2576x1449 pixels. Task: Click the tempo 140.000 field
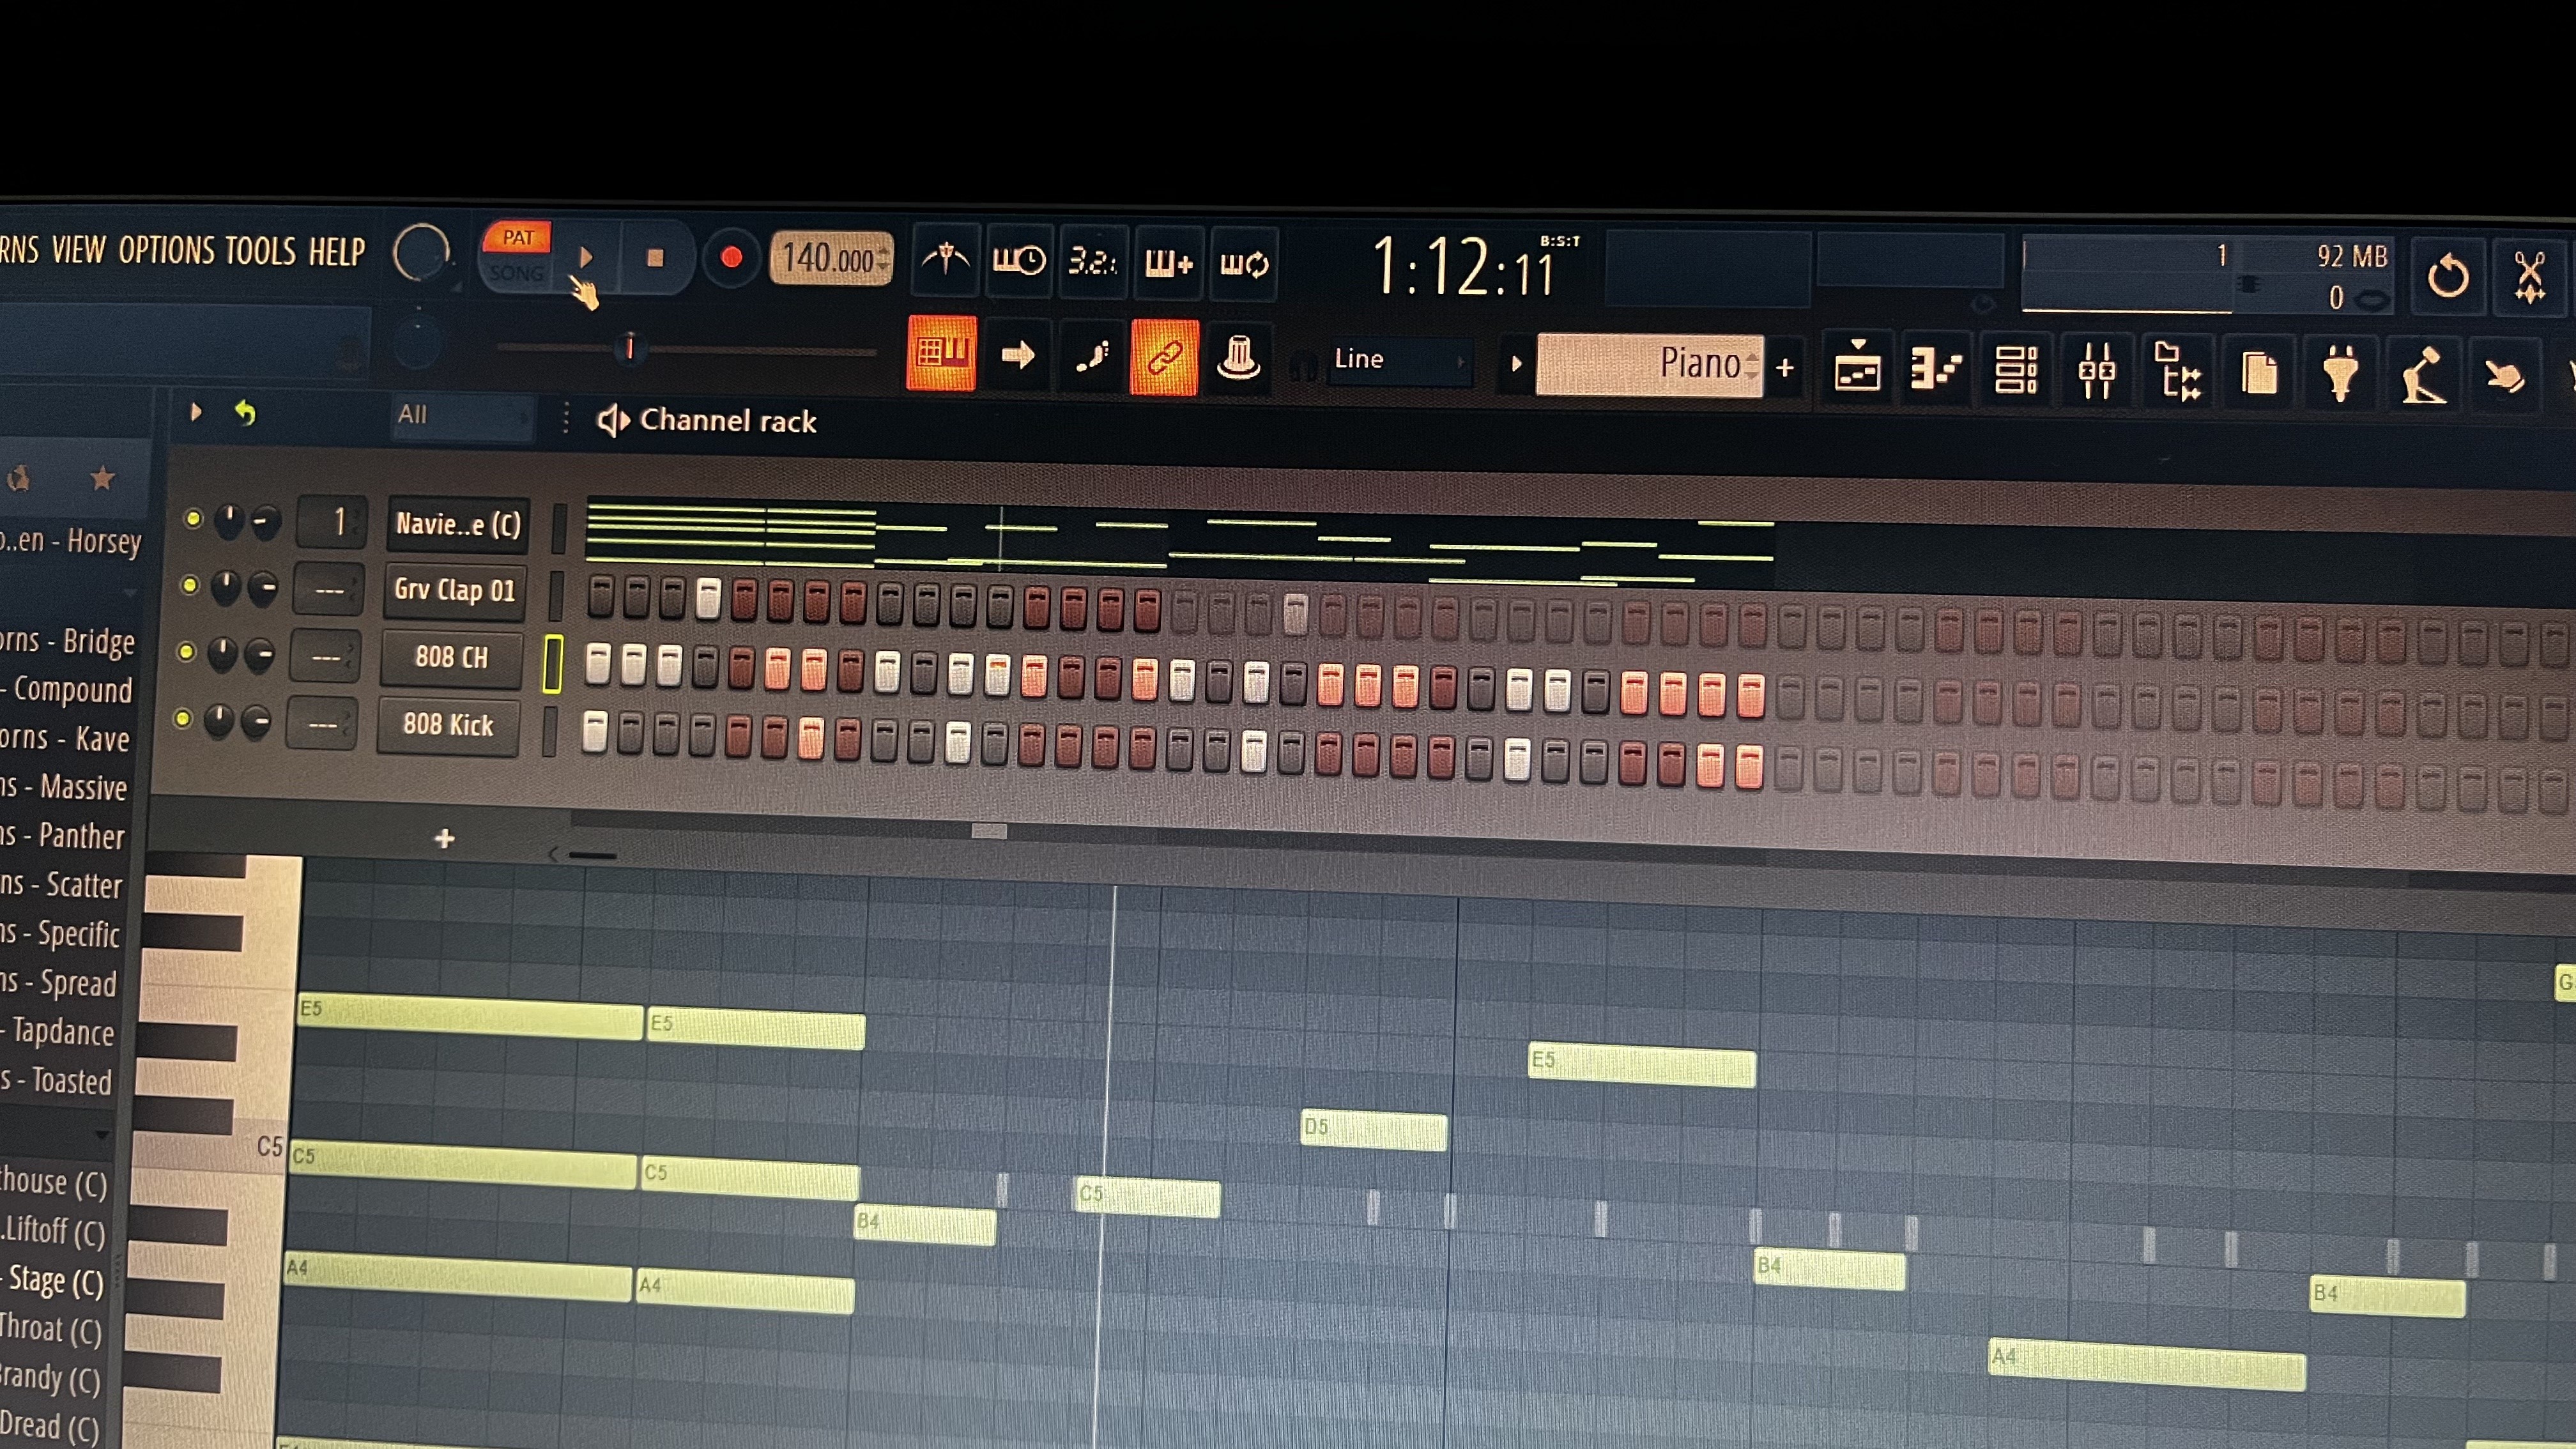[x=828, y=259]
